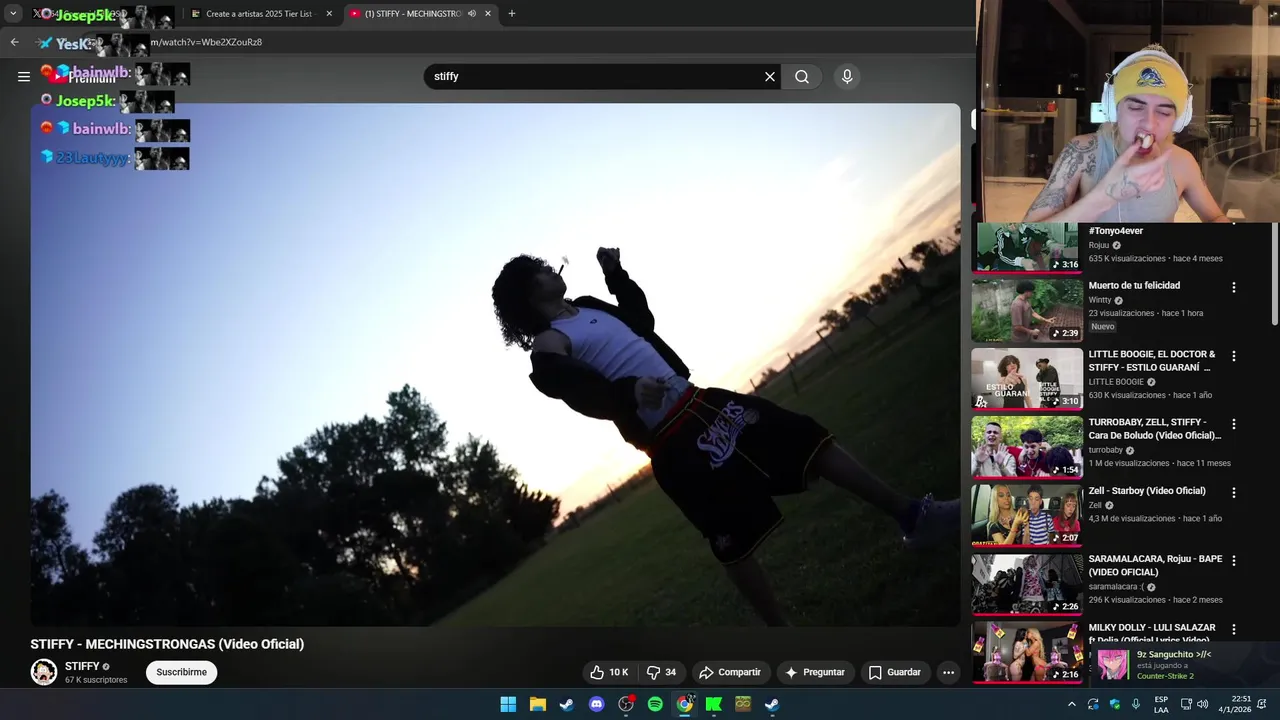The height and width of the screenshot is (720, 1280).
Task: Click the address bar URL
Action: click(206, 42)
